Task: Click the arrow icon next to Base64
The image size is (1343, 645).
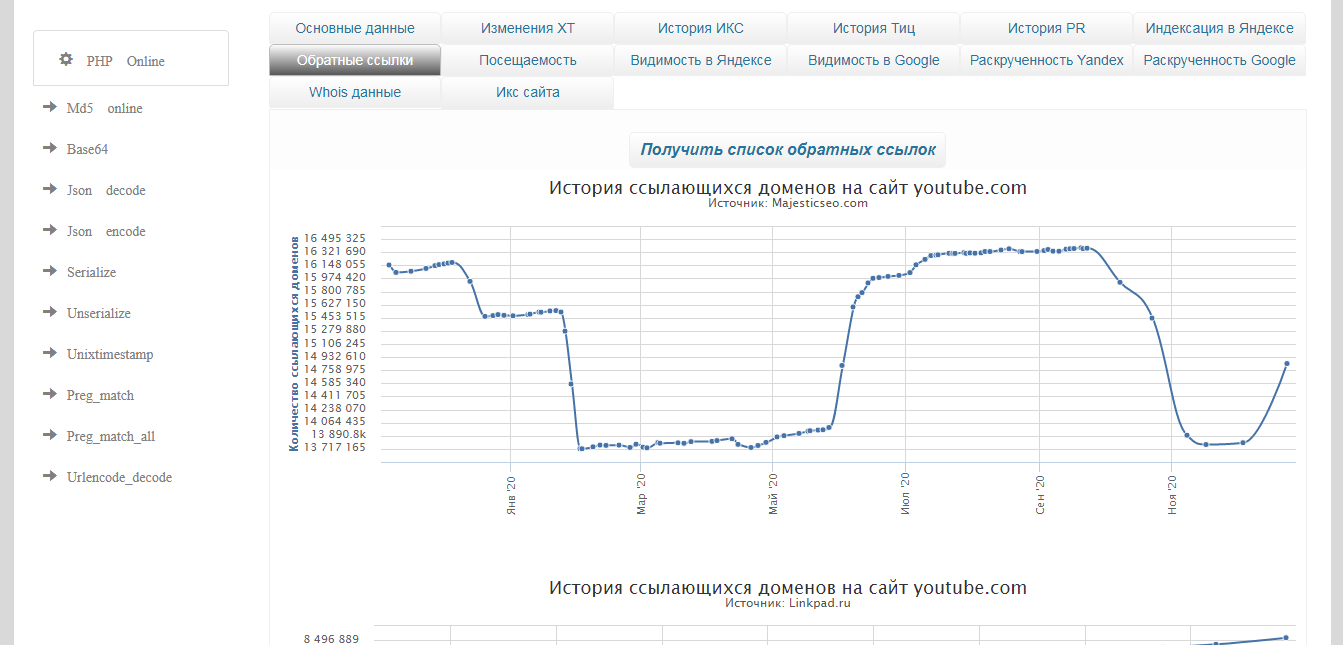Action: pos(49,148)
